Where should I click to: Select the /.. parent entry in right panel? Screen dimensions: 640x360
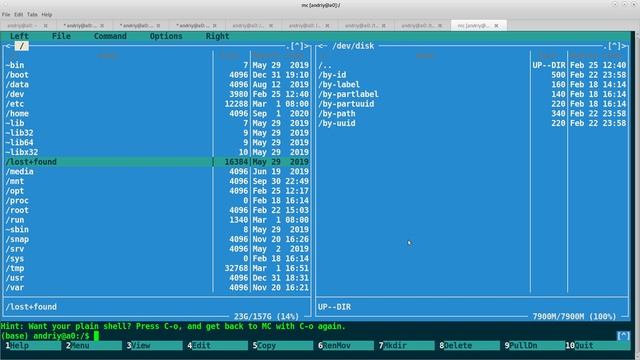pyautogui.click(x=472, y=65)
